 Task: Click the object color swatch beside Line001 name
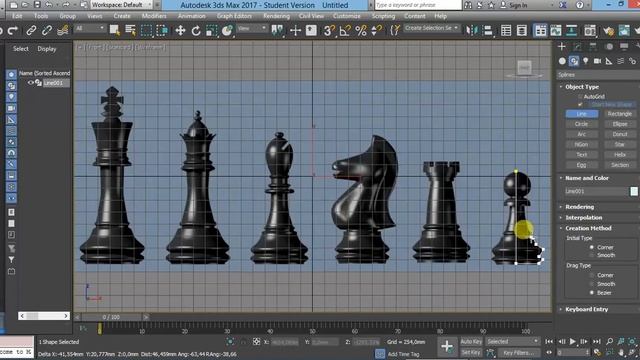coord(634,191)
